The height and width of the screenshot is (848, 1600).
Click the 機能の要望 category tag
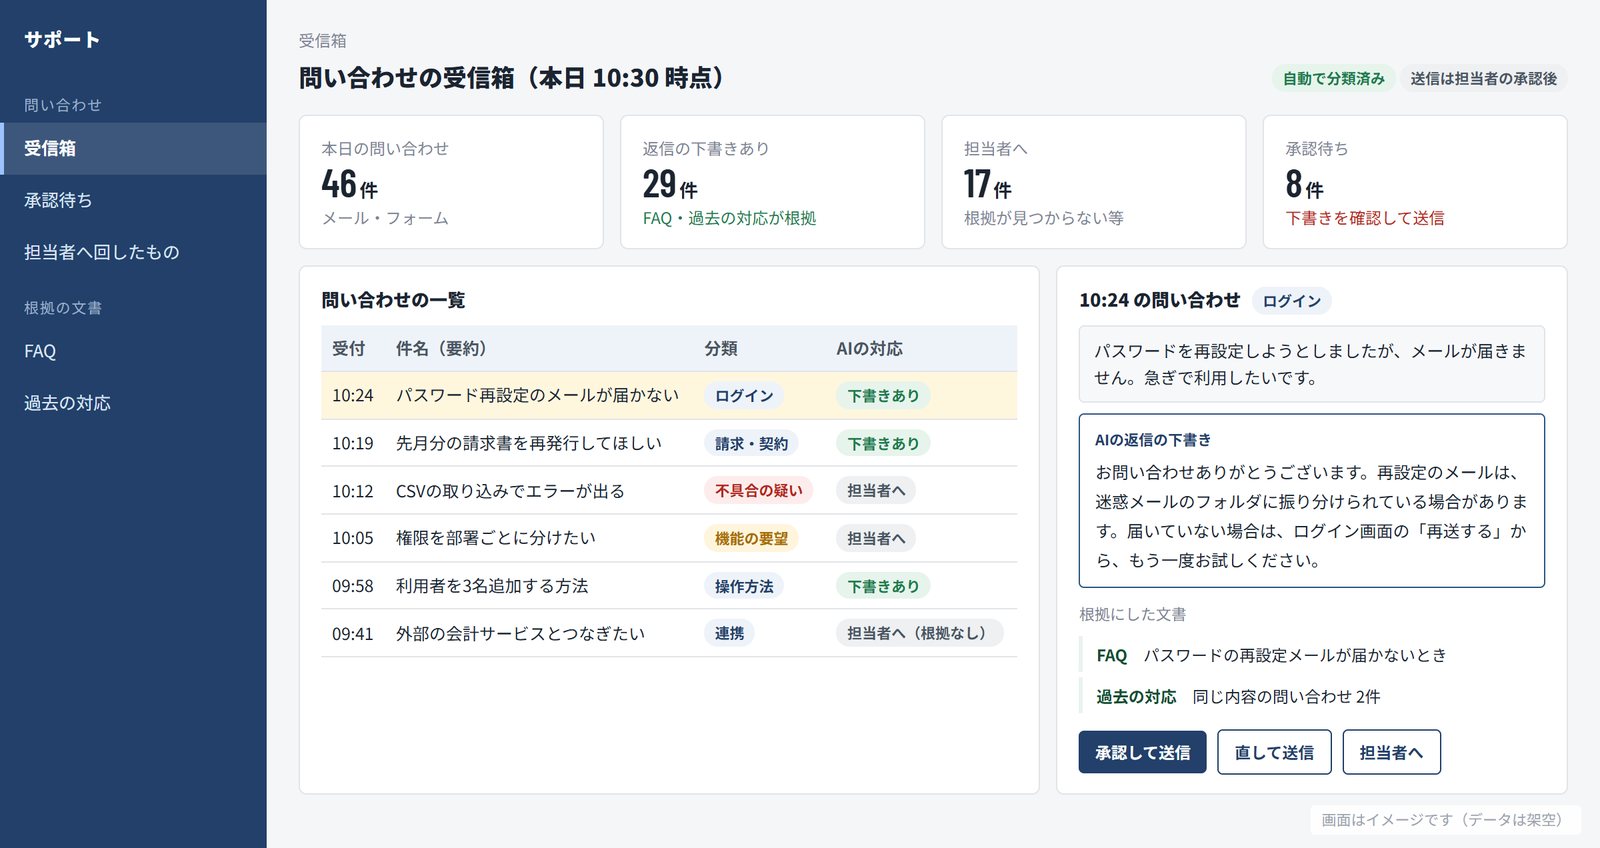point(751,538)
